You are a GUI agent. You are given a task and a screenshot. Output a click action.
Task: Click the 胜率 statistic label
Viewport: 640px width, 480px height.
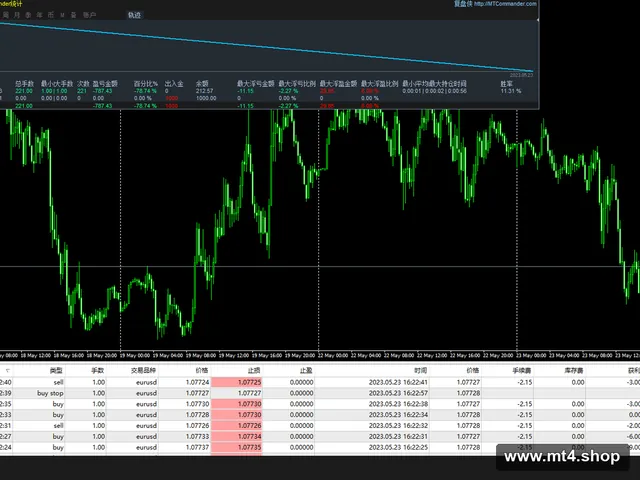[507, 84]
